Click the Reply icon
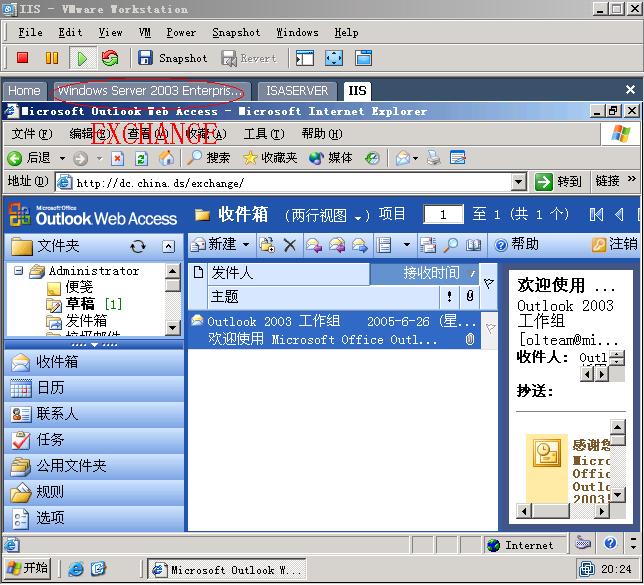Screen dimensions: 644x585 pos(314,245)
